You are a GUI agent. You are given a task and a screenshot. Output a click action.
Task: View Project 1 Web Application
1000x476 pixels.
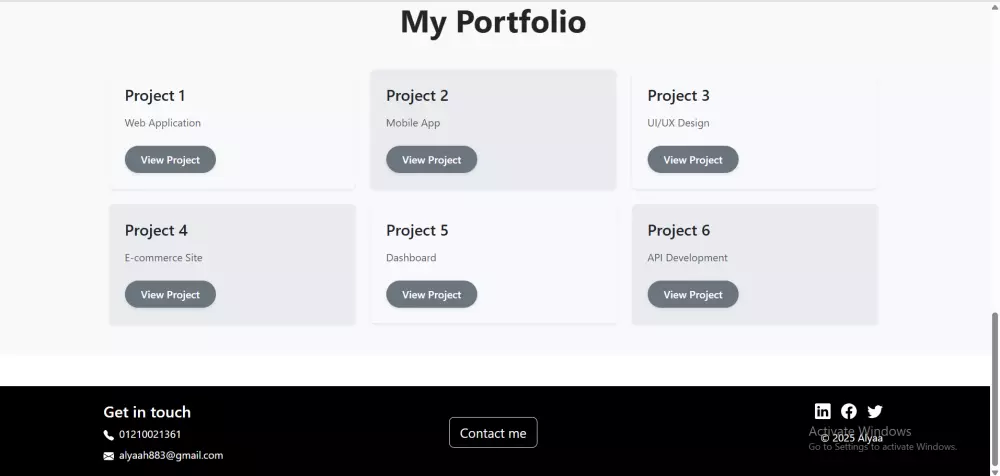pyautogui.click(x=170, y=160)
